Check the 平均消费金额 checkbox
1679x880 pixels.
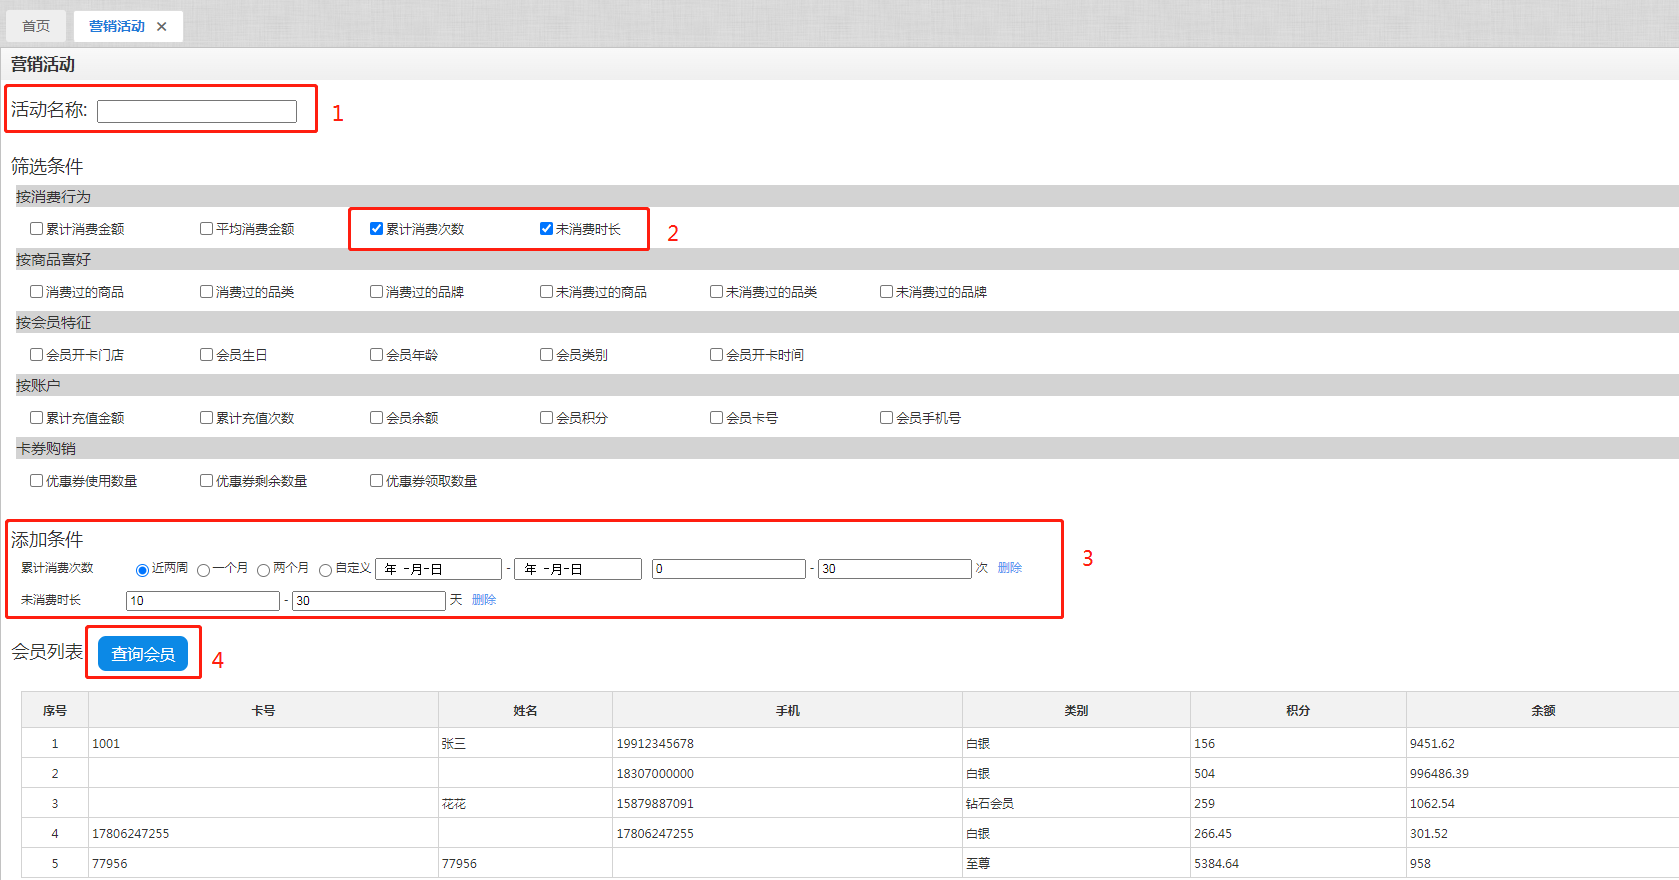(x=207, y=229)
